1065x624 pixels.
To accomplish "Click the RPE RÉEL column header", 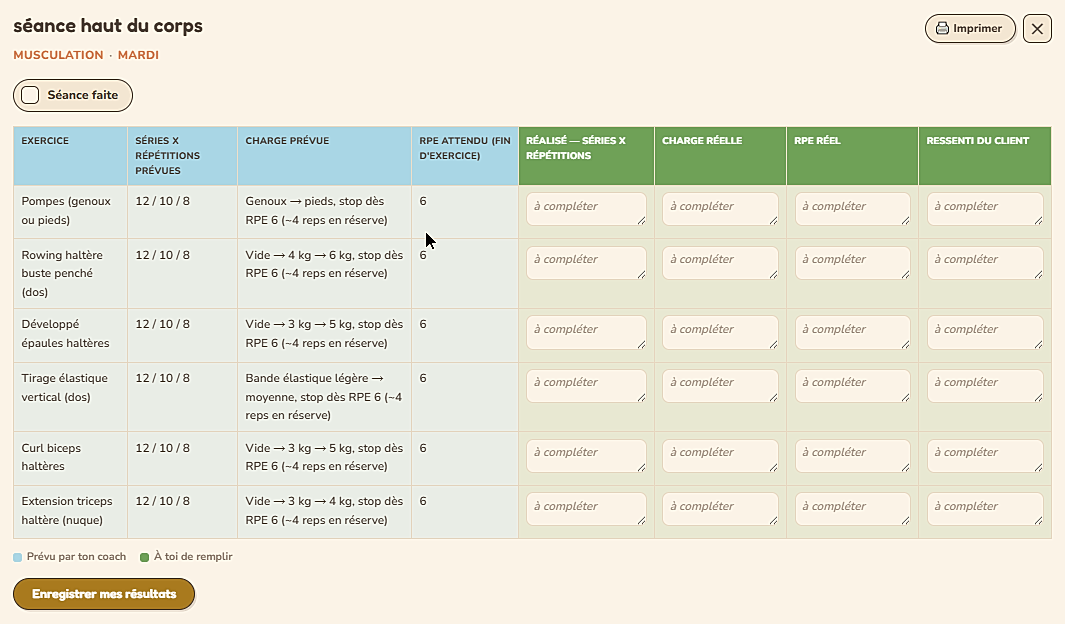I will [x=852, y=155].
